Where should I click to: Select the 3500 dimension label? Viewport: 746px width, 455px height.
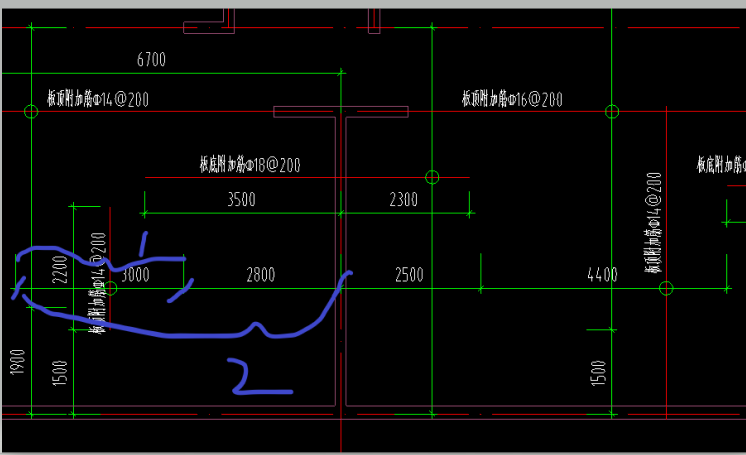(x=241, y=200)
